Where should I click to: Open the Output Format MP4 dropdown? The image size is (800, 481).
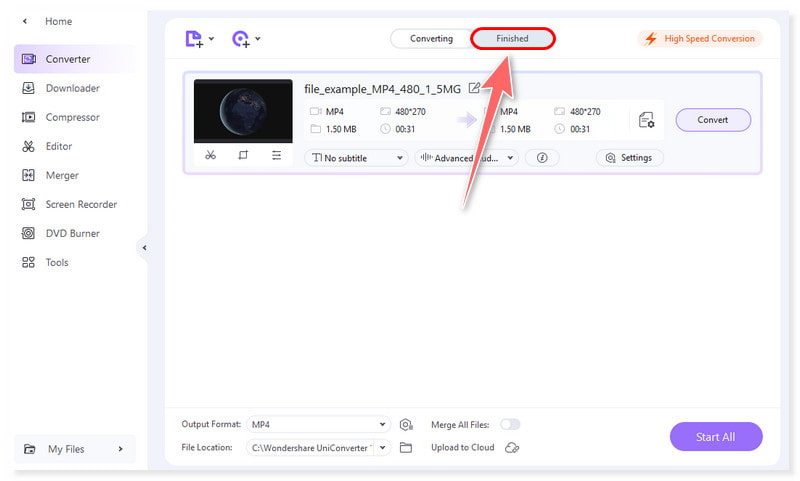pyautogui.click(x=319, y=425)
